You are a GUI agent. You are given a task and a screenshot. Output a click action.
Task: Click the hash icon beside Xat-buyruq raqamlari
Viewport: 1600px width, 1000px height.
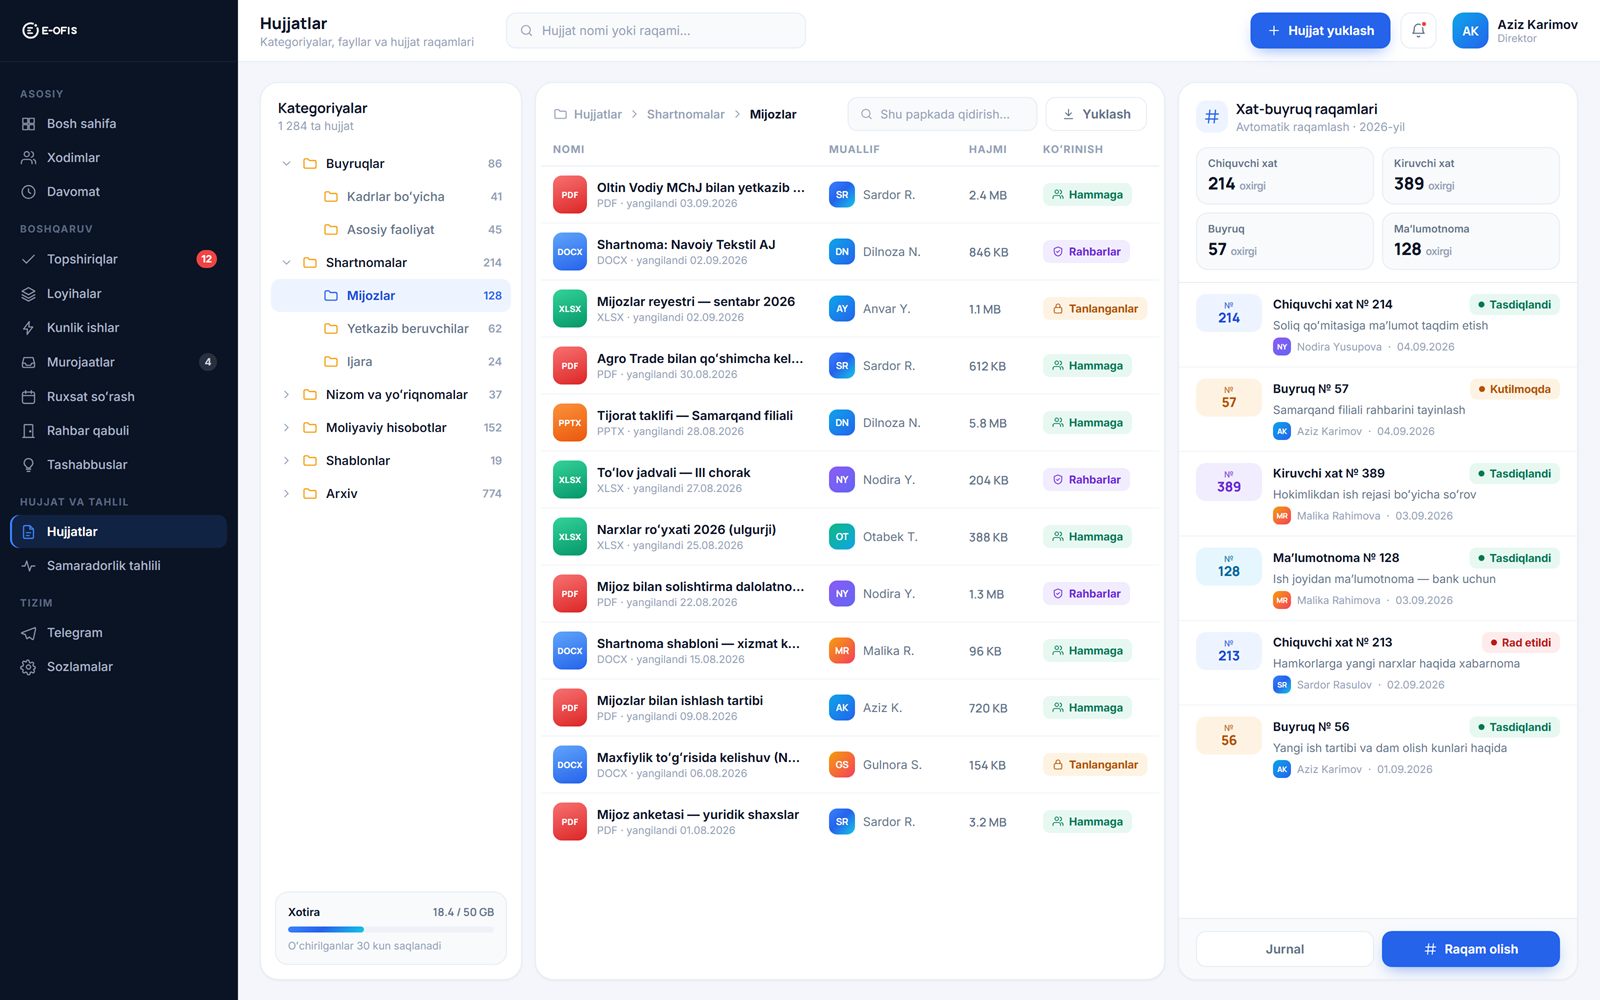[1212, 117]
